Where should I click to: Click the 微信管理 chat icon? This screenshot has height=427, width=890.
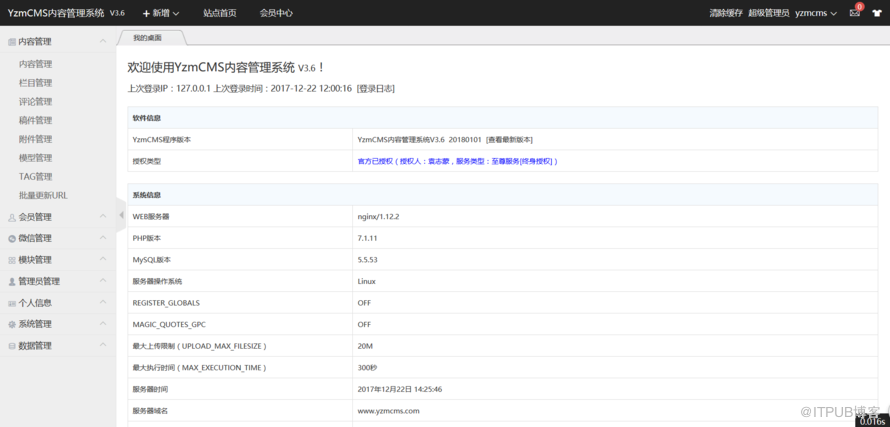pyautogui.click(x=12, y=238)
